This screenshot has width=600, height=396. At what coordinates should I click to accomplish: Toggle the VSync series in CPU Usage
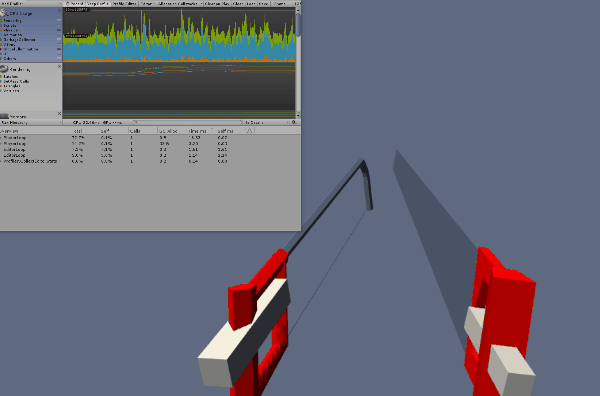point(9,44)
